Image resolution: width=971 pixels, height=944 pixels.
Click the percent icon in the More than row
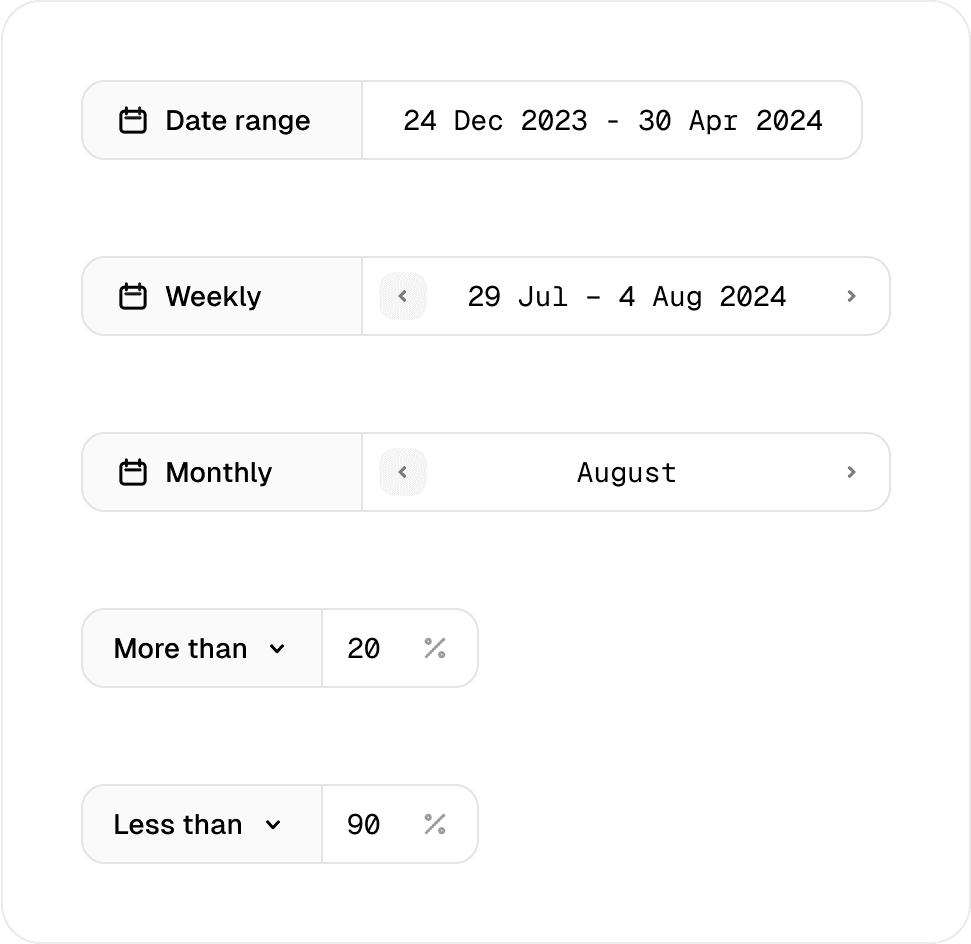tap(434, 649)
